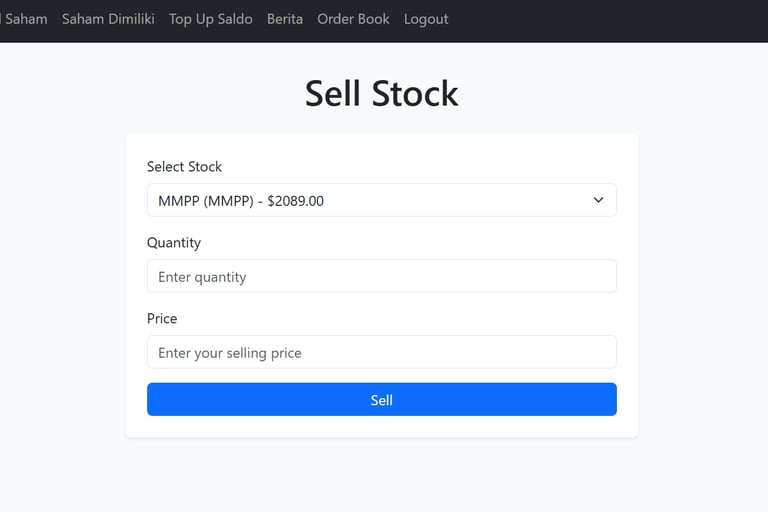Click the white form card's blank bottom margin
Screen dimensions: 768x512
(381, 426)
